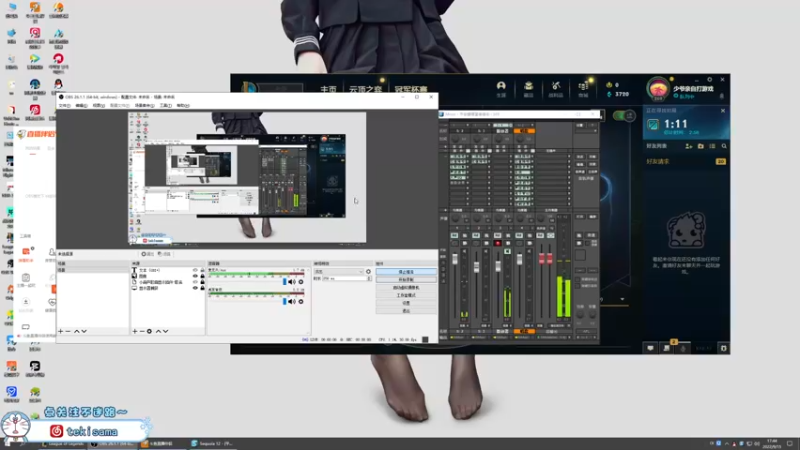
Task: Switch to 冠军杯赛 tab in League client
Action: [411, 89]
